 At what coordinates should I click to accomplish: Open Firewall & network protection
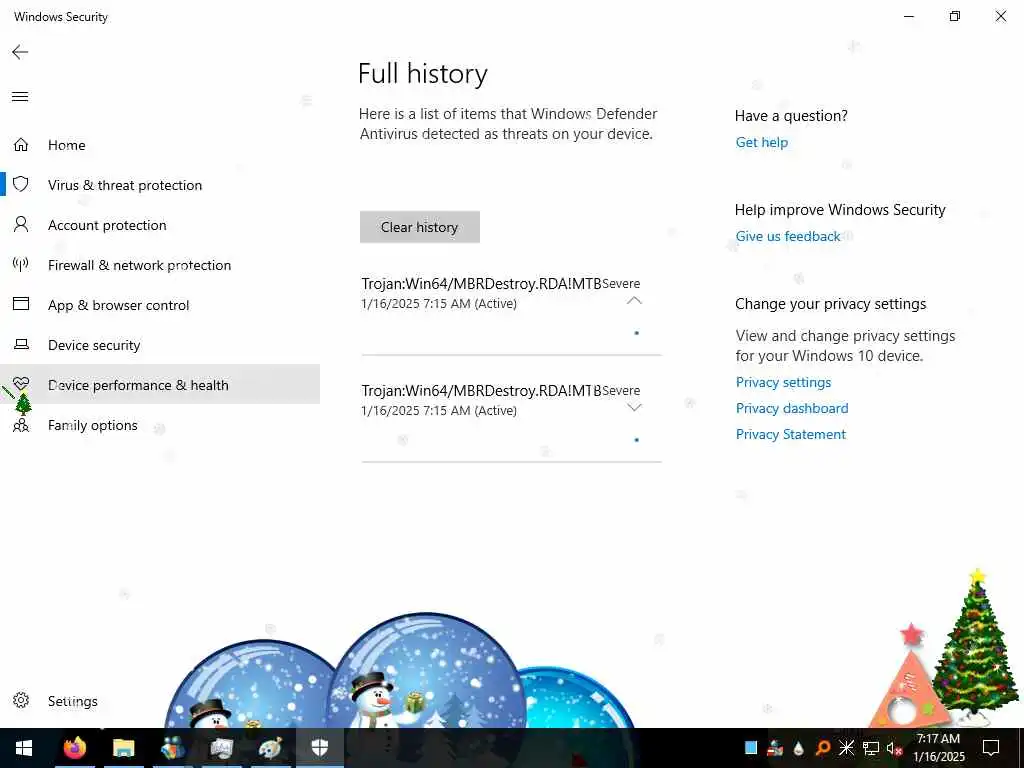click(139, 265)
